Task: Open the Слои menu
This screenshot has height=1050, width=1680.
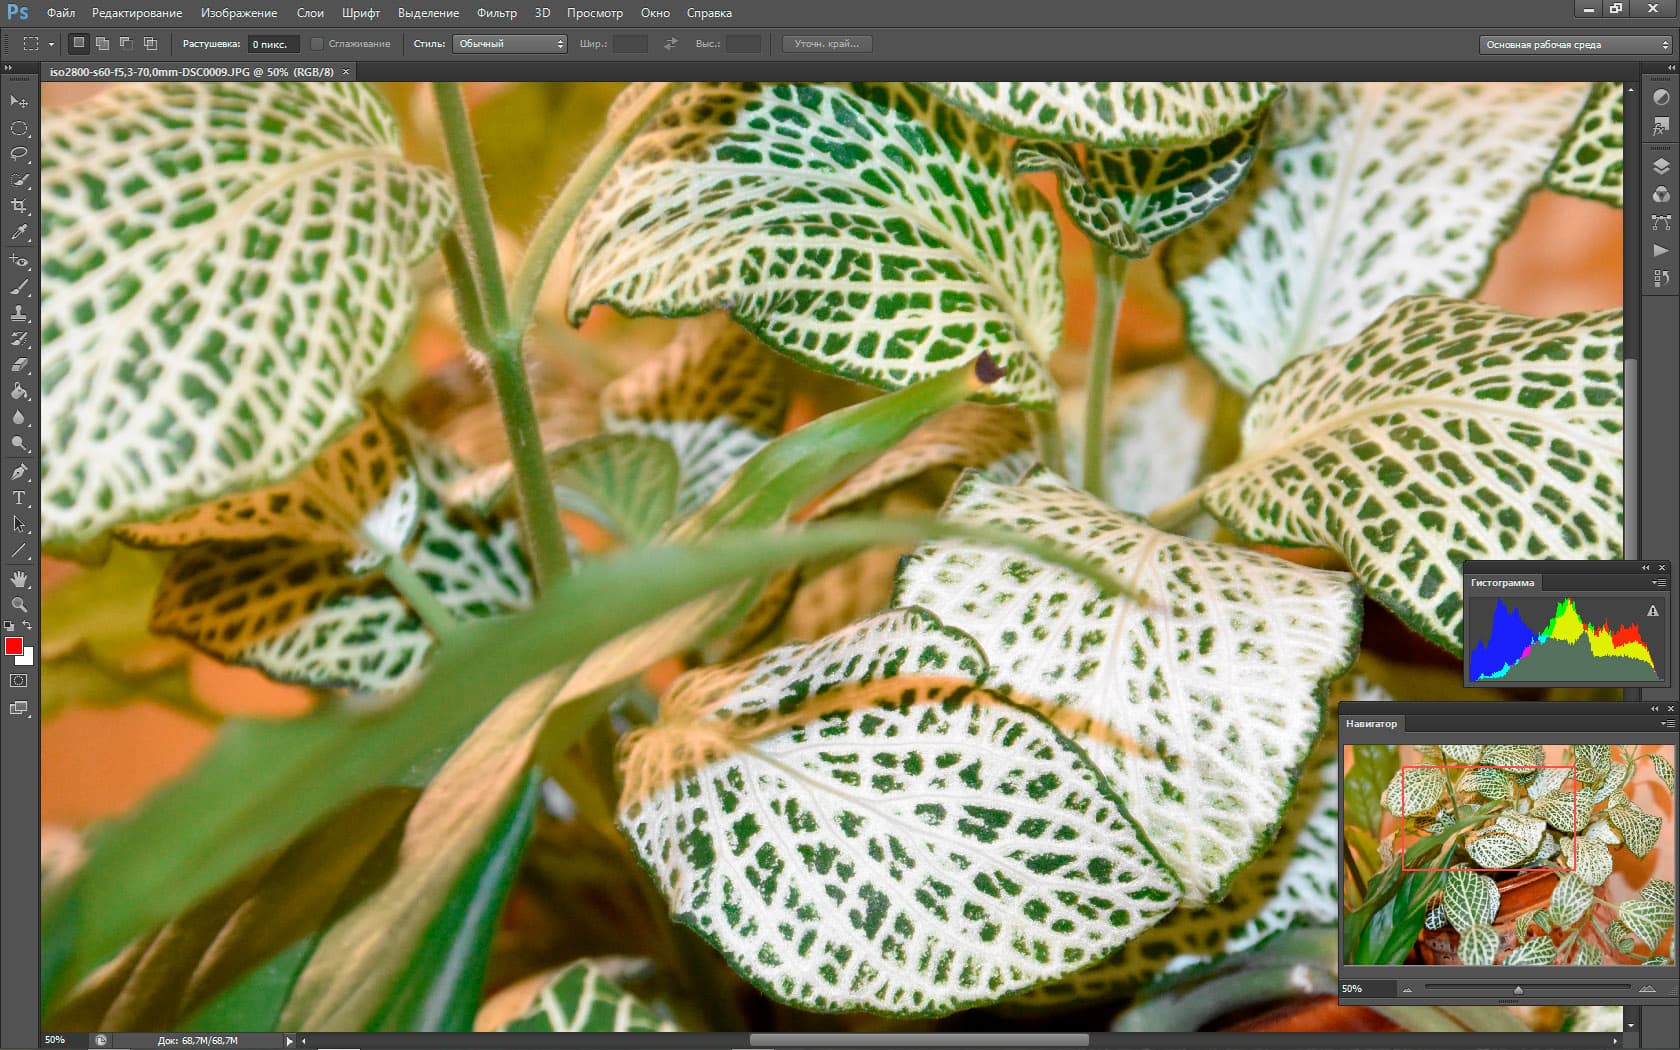Action: click(310, 13)
